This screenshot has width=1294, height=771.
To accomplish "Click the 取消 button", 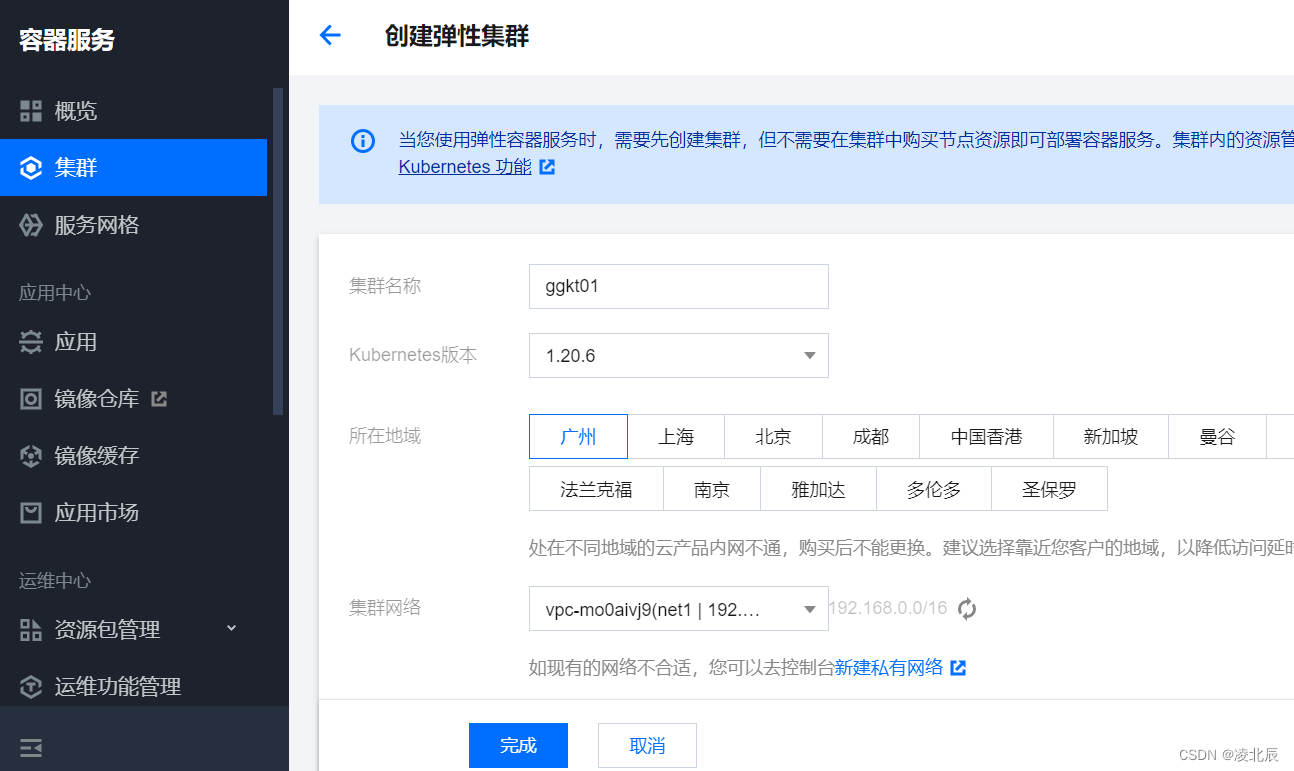I will [647, 746].
